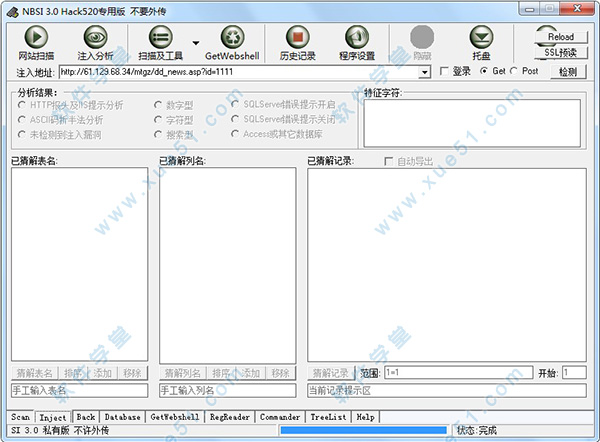Switch to the Help tab
Screen dimensions: 600x442
(x=365, y=417)
